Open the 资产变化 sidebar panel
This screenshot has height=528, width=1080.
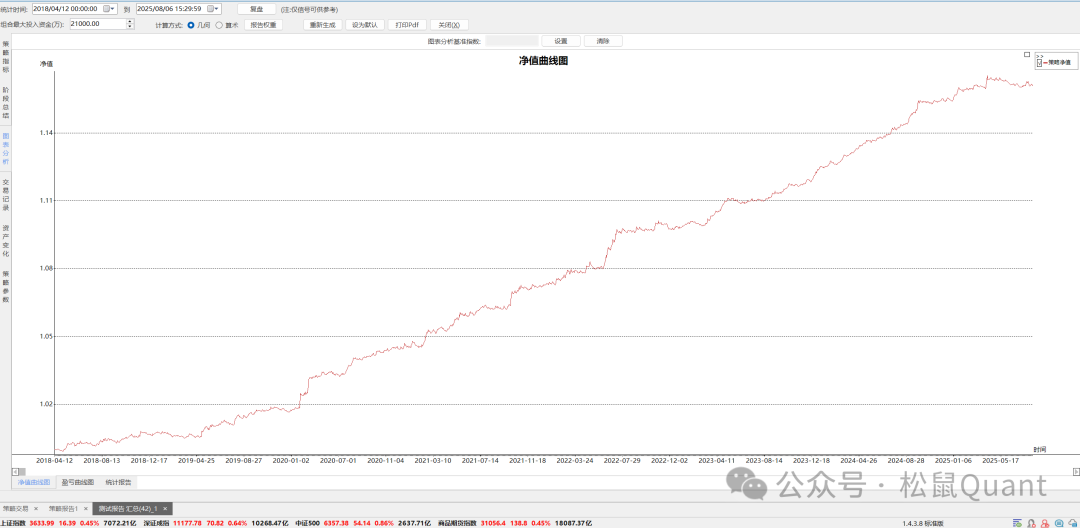coord(5,241)
